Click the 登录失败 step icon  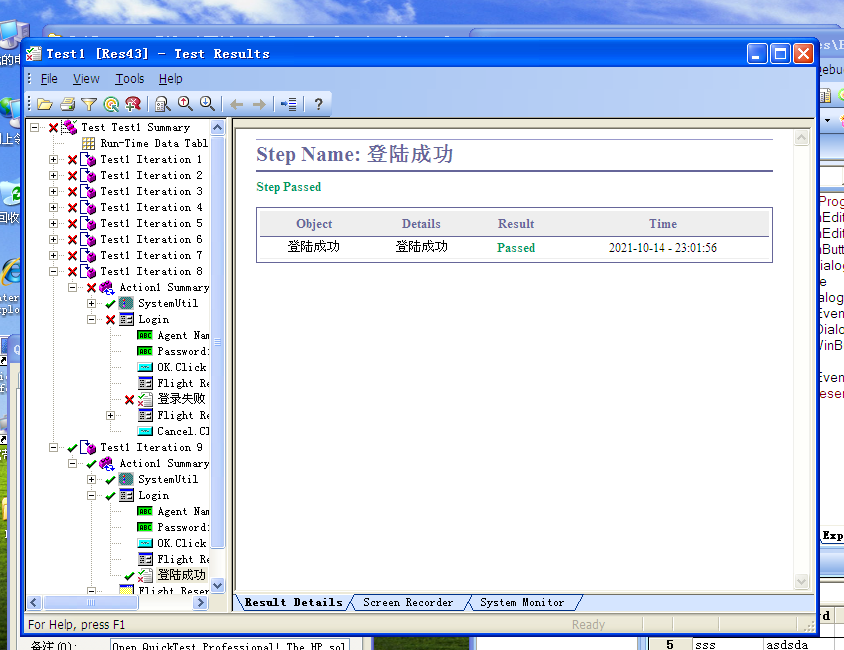click(x=145, y=399)
